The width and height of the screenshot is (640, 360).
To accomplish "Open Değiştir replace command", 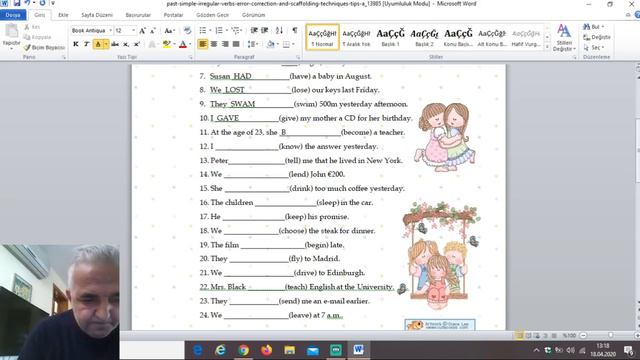I will pyautogui.click(x=597, y=37).
